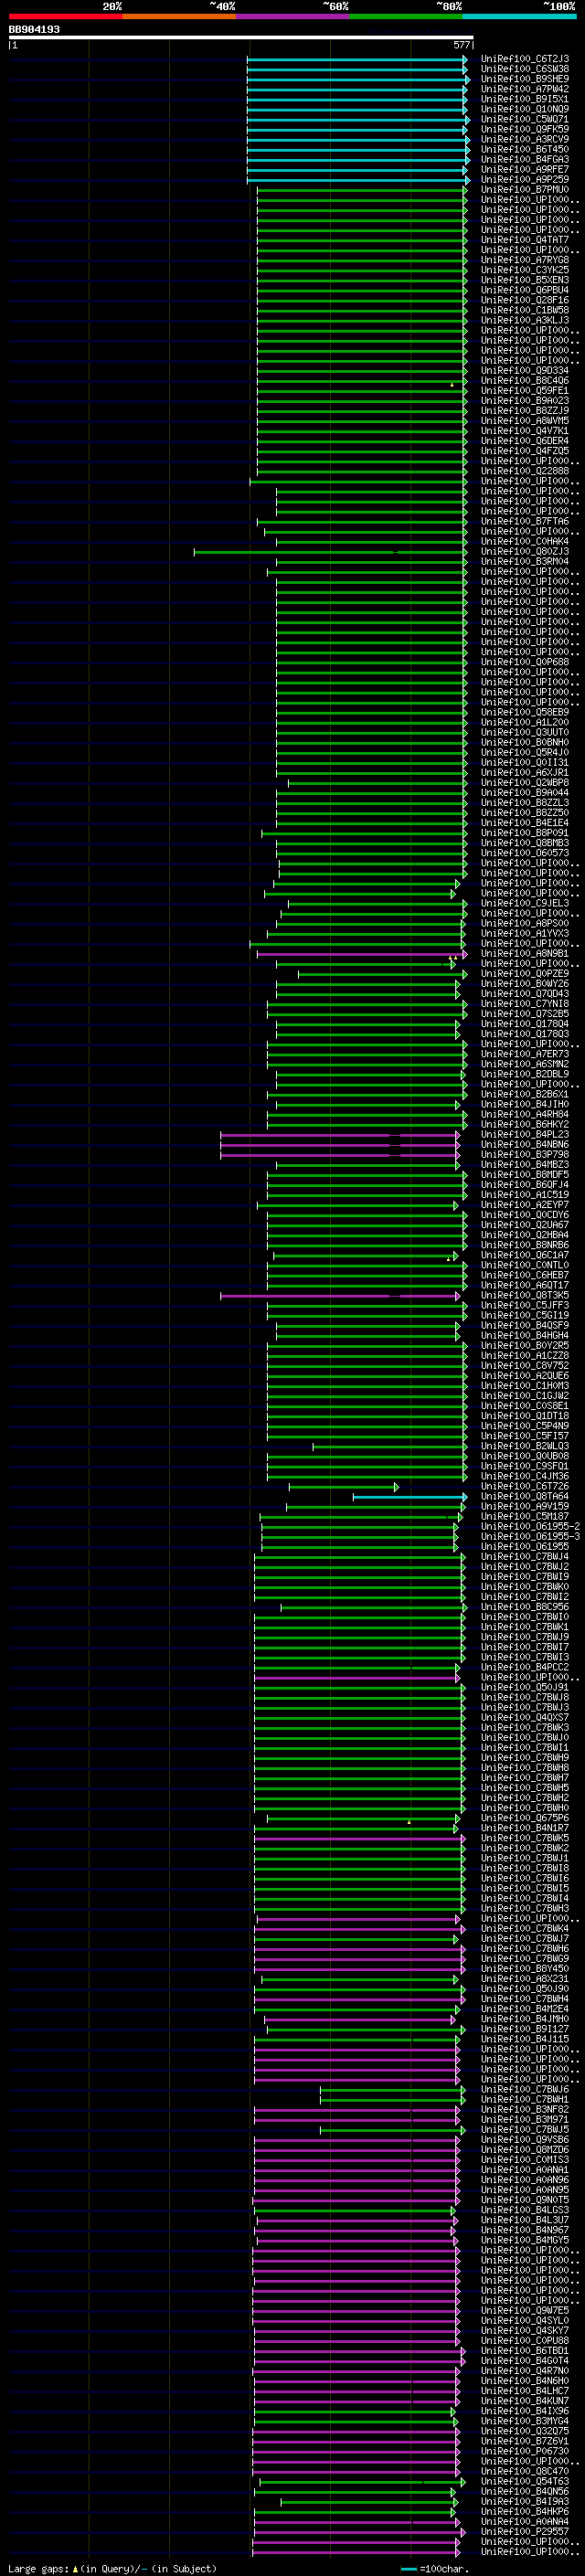Image resolution: width=585 pixels, height=2576 pixels.
Task: Open hit UniRef100_C6T2J3
Action: [525, 59]
